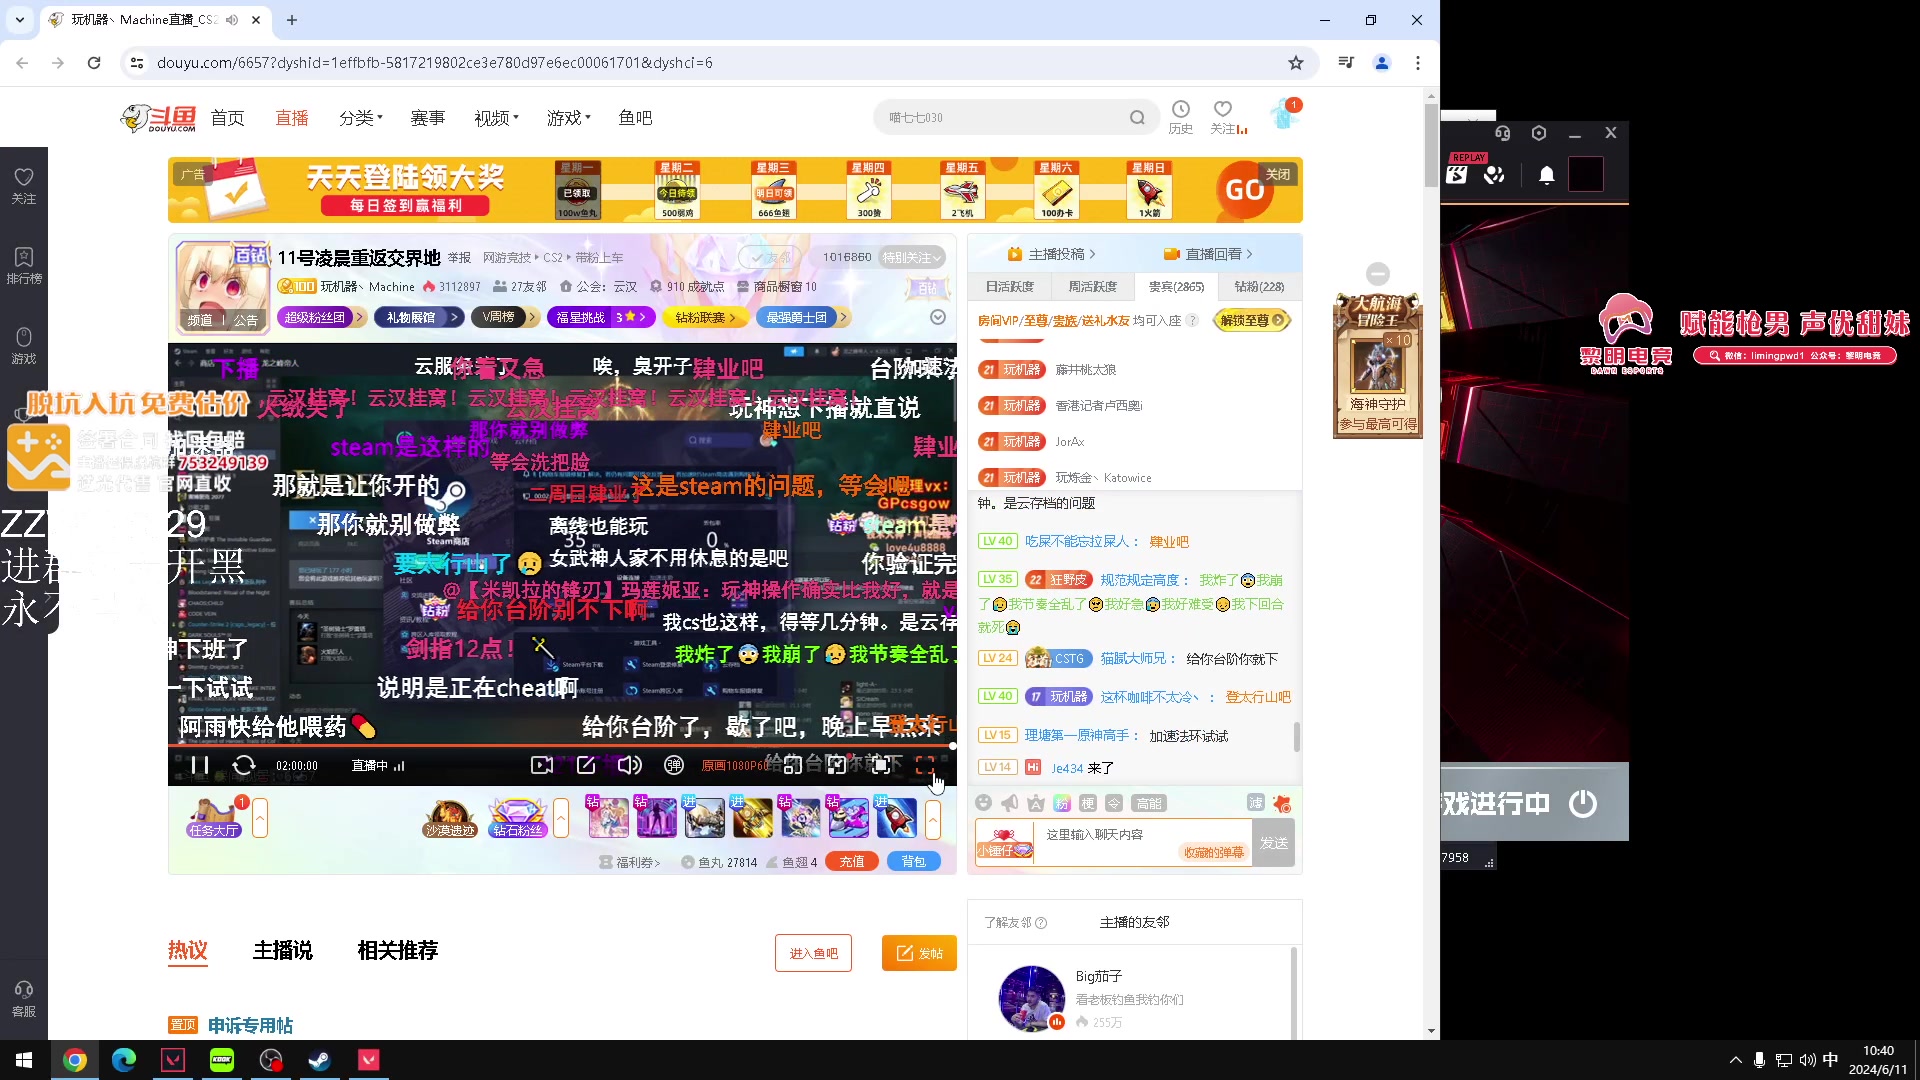Open the 赛事 navigation menu item
1920x1080 pixels.
428,118
